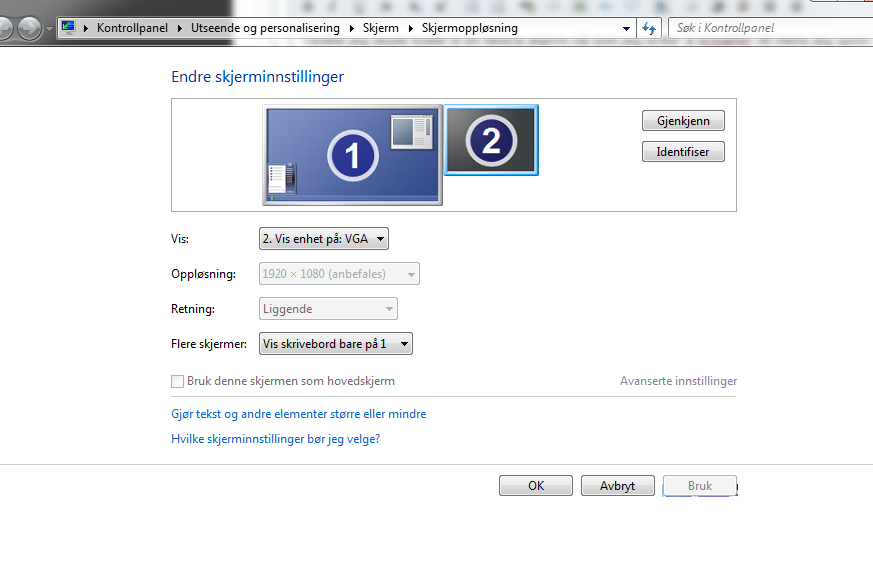Open address bar history dropdown

[x=626, y=28]
